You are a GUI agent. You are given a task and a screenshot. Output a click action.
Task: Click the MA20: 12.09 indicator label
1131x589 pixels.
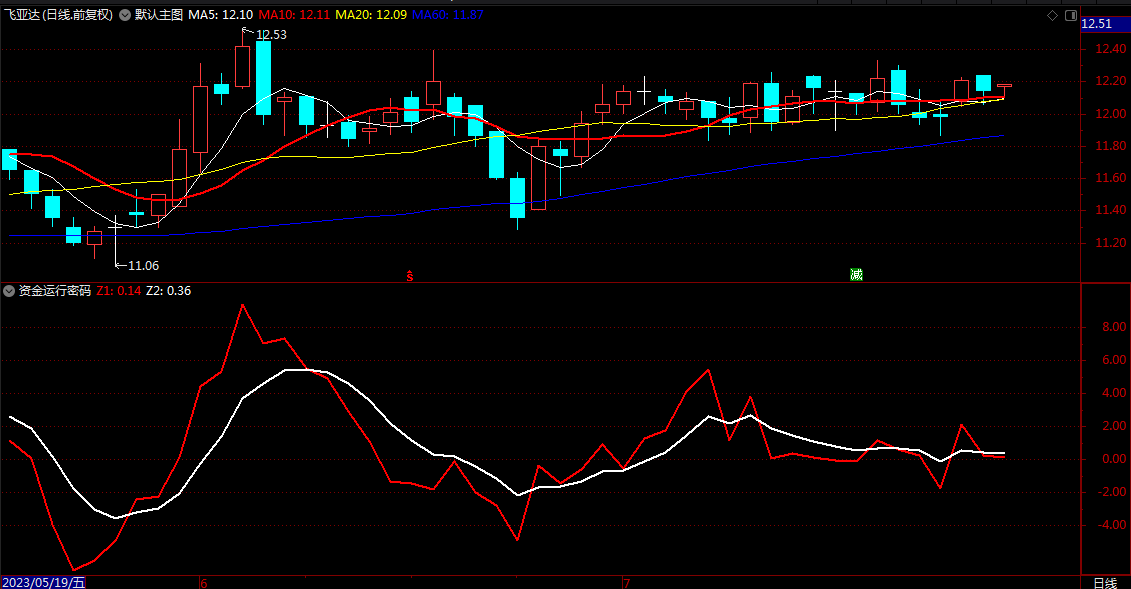pos(371,14)
